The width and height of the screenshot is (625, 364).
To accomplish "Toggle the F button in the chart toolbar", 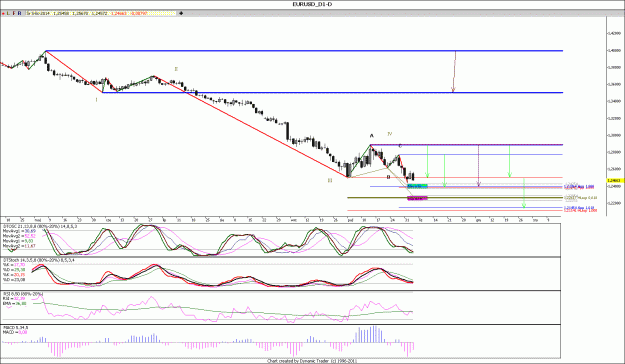I will pyautogui.click(x=14, y=13).
